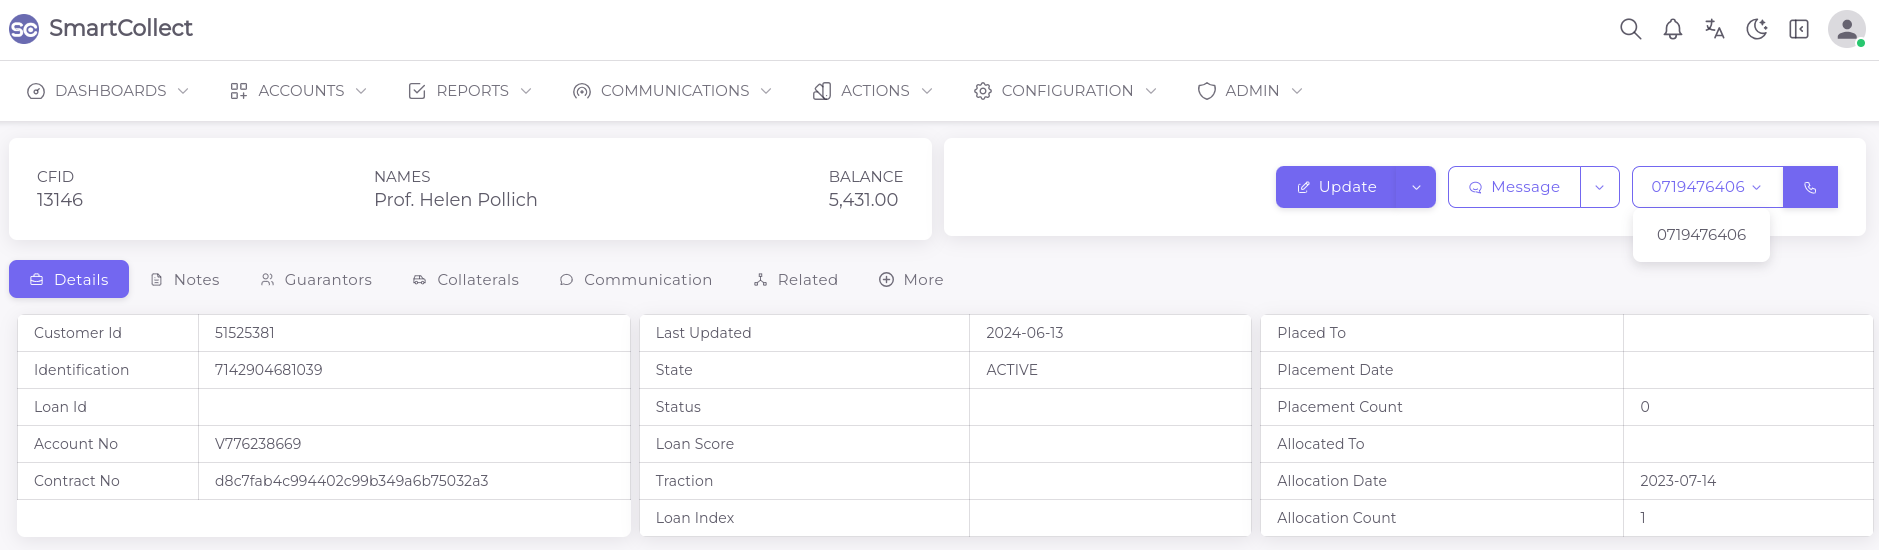Click the Message button
This screenshot has height=550, width=1879.
(x=1514, y=187)
